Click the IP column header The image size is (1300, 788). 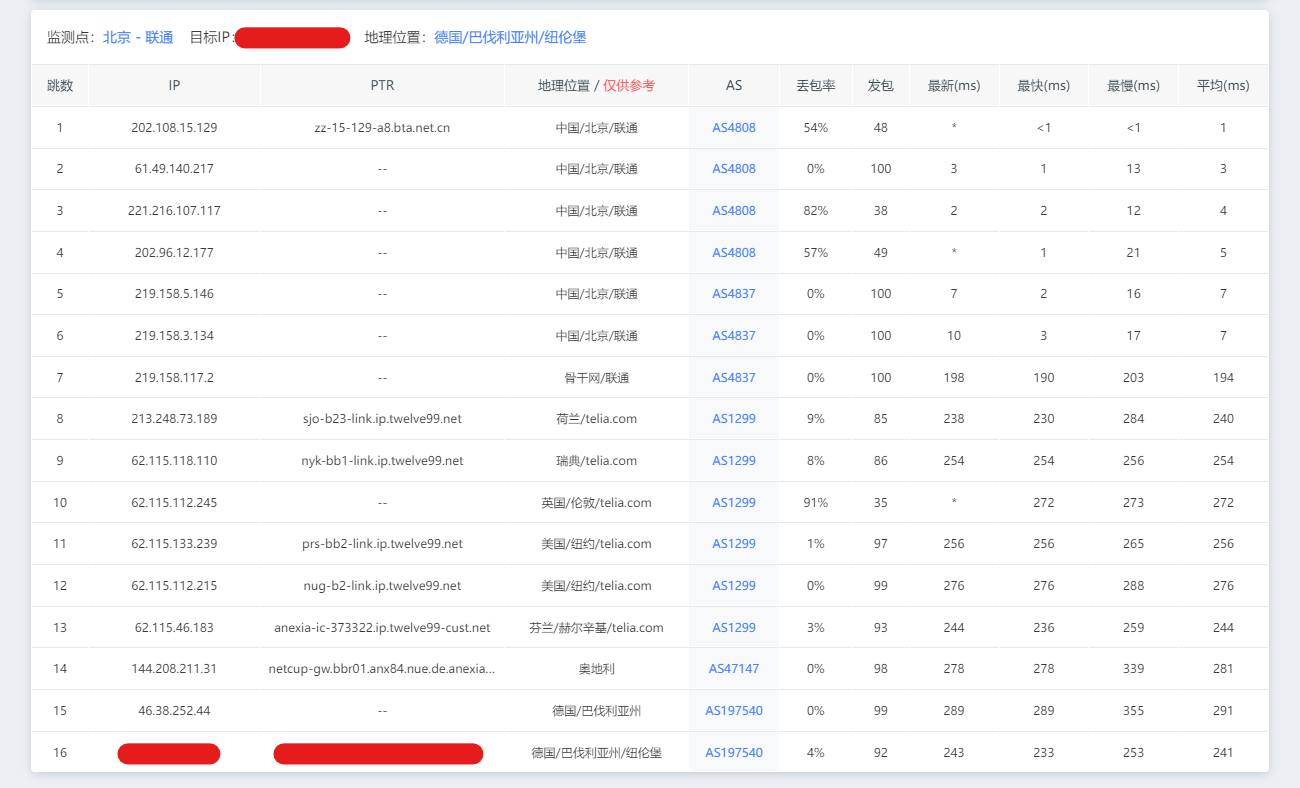(x=174, y=86)
